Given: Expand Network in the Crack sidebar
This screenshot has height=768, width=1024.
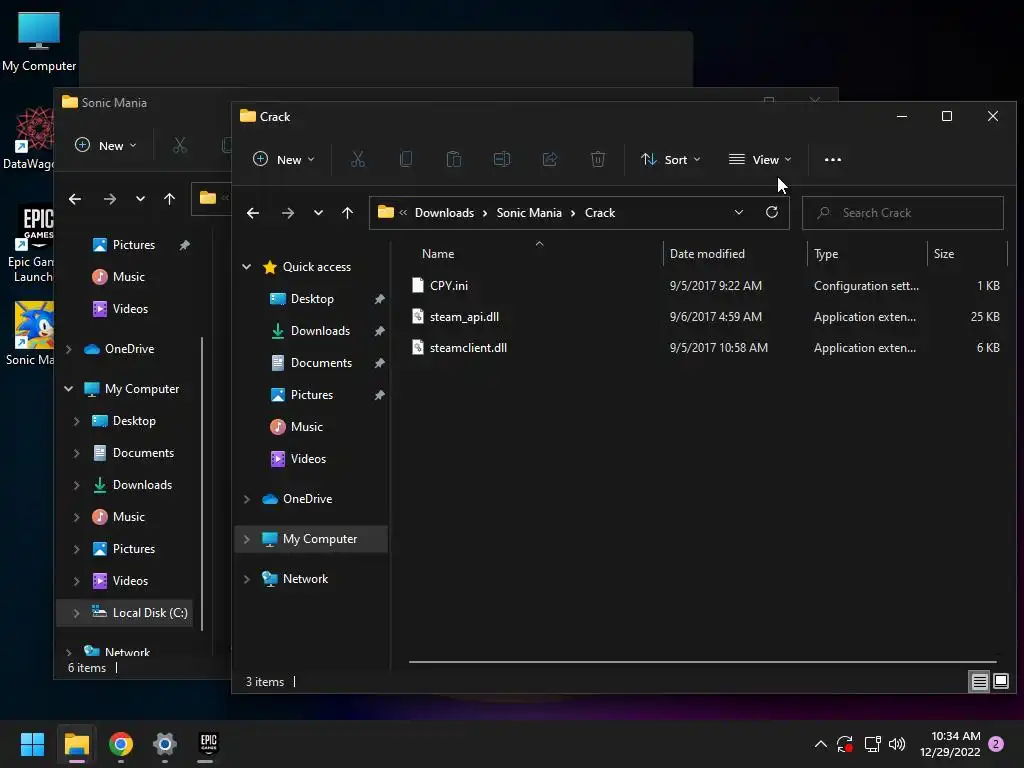Looking at the screenshot, I should [247, 579].
